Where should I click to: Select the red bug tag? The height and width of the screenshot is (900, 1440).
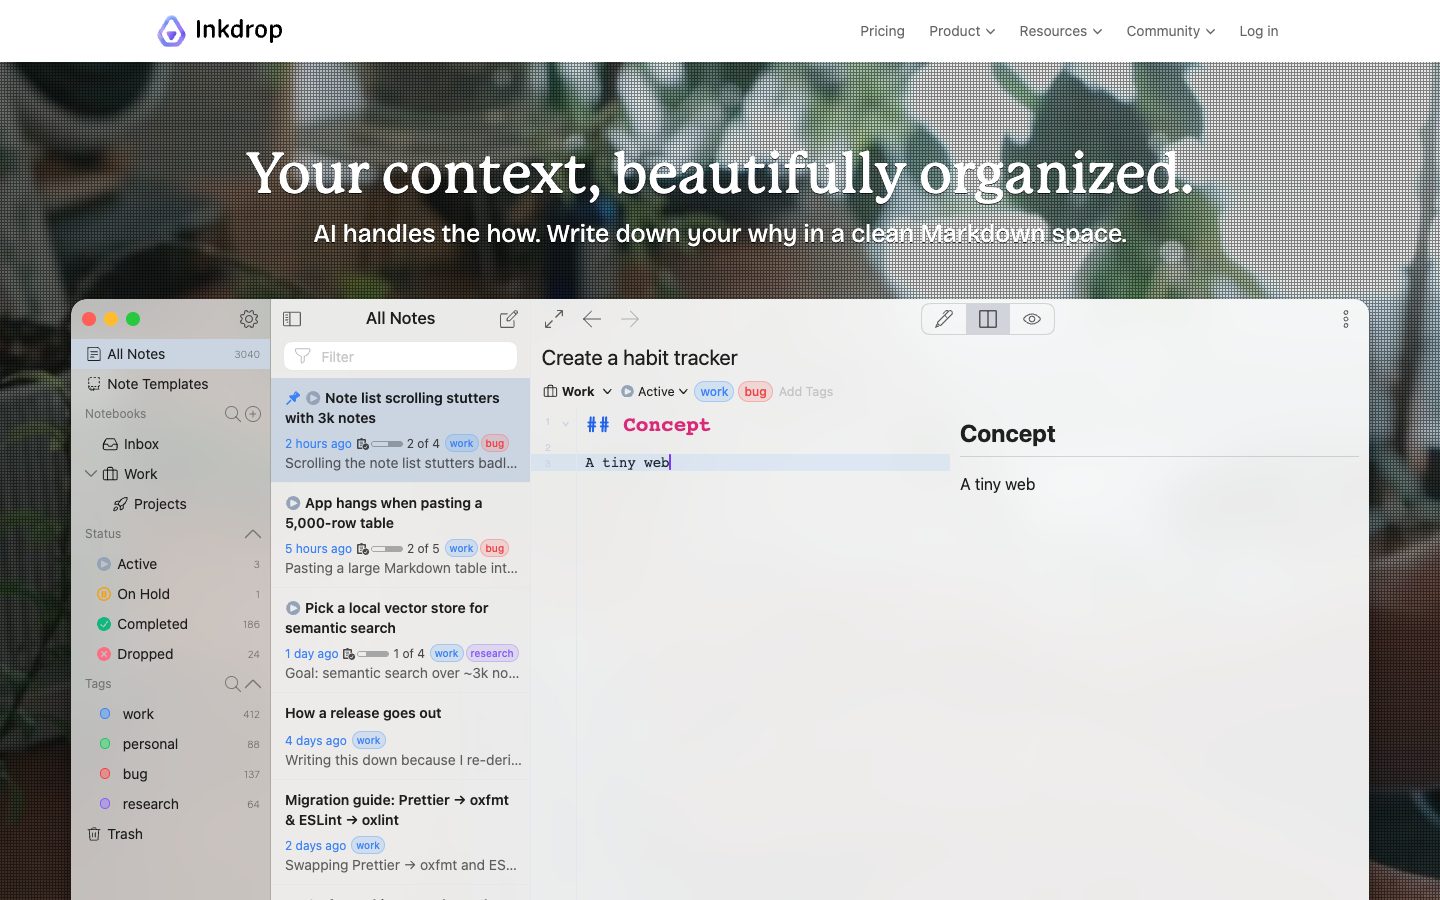click(x=171, y=774)
